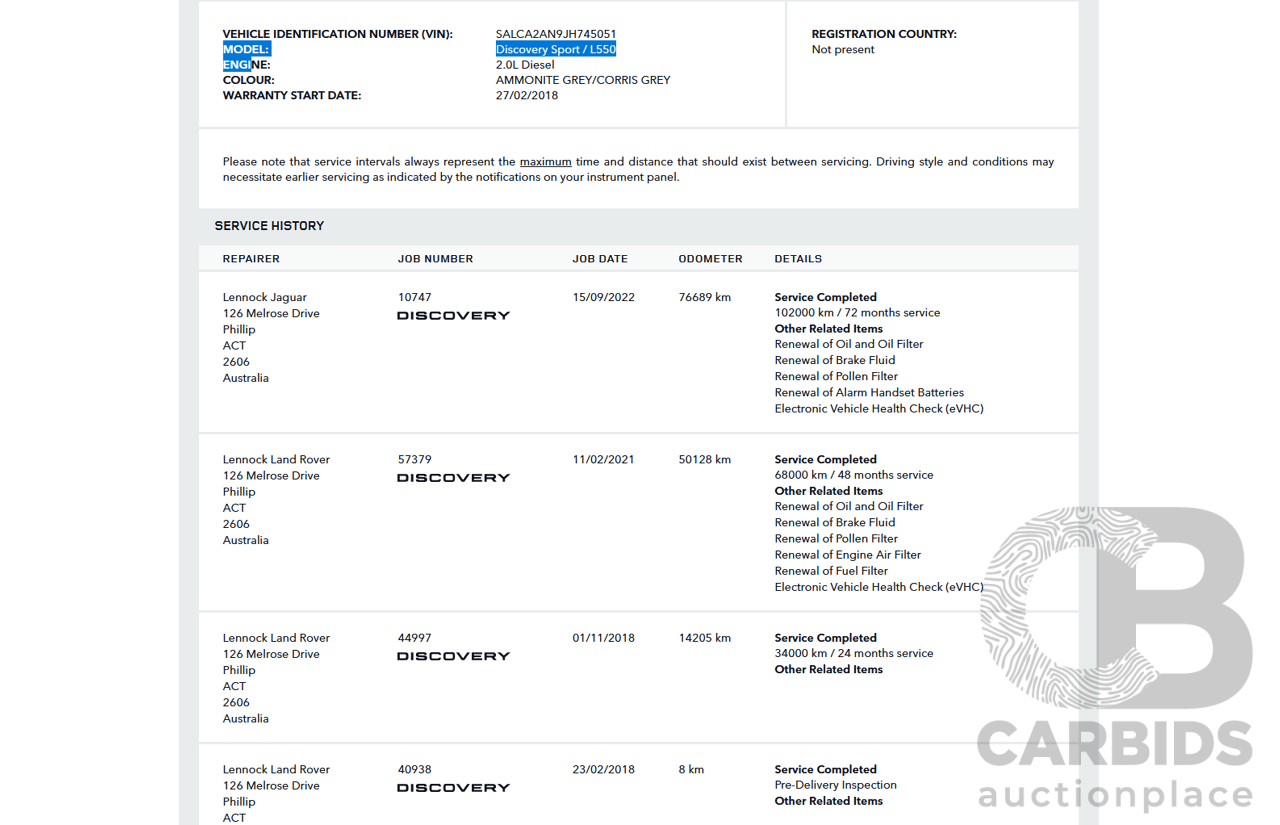Click the SERVICE HISTORY section heading
The width and height of the screenshot is (1280, 825).
click(x=269, y=226)
